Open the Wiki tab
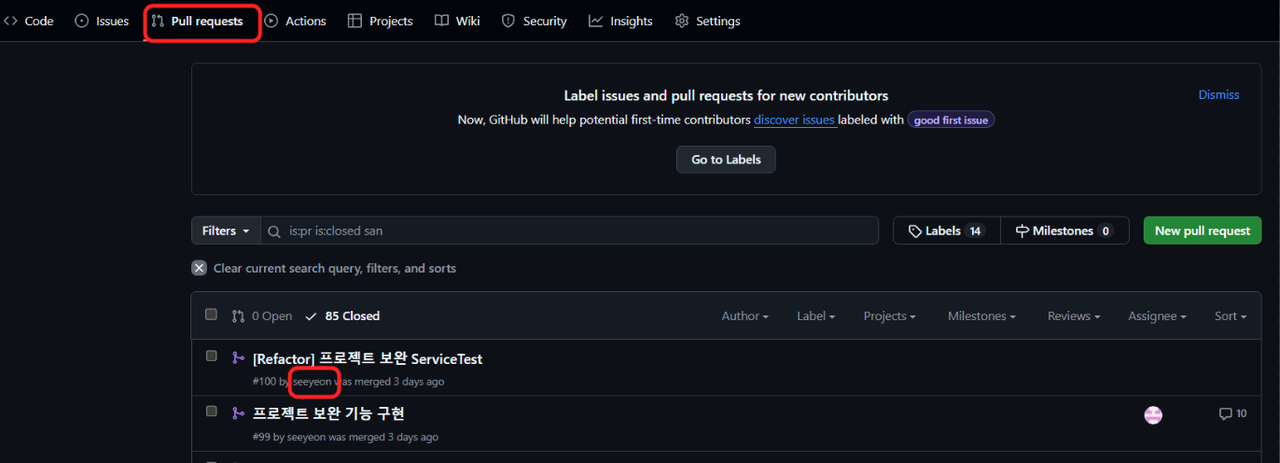The image size is (1280, 463). click(458, 21)
